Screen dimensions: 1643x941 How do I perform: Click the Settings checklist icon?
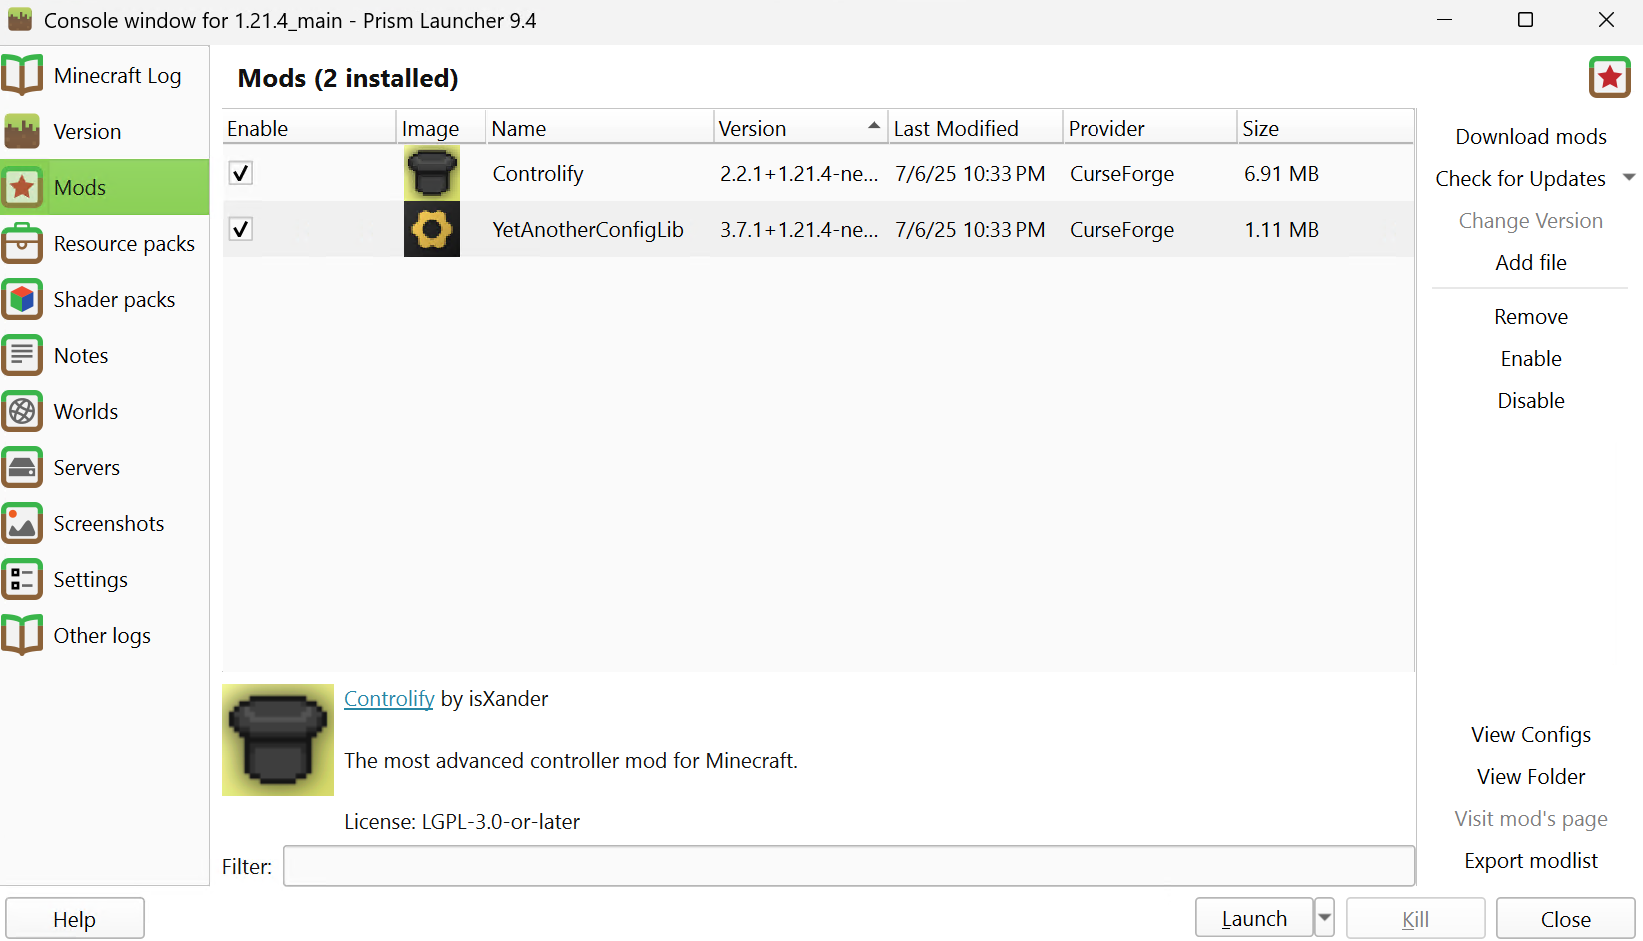(x=22, y=579)
